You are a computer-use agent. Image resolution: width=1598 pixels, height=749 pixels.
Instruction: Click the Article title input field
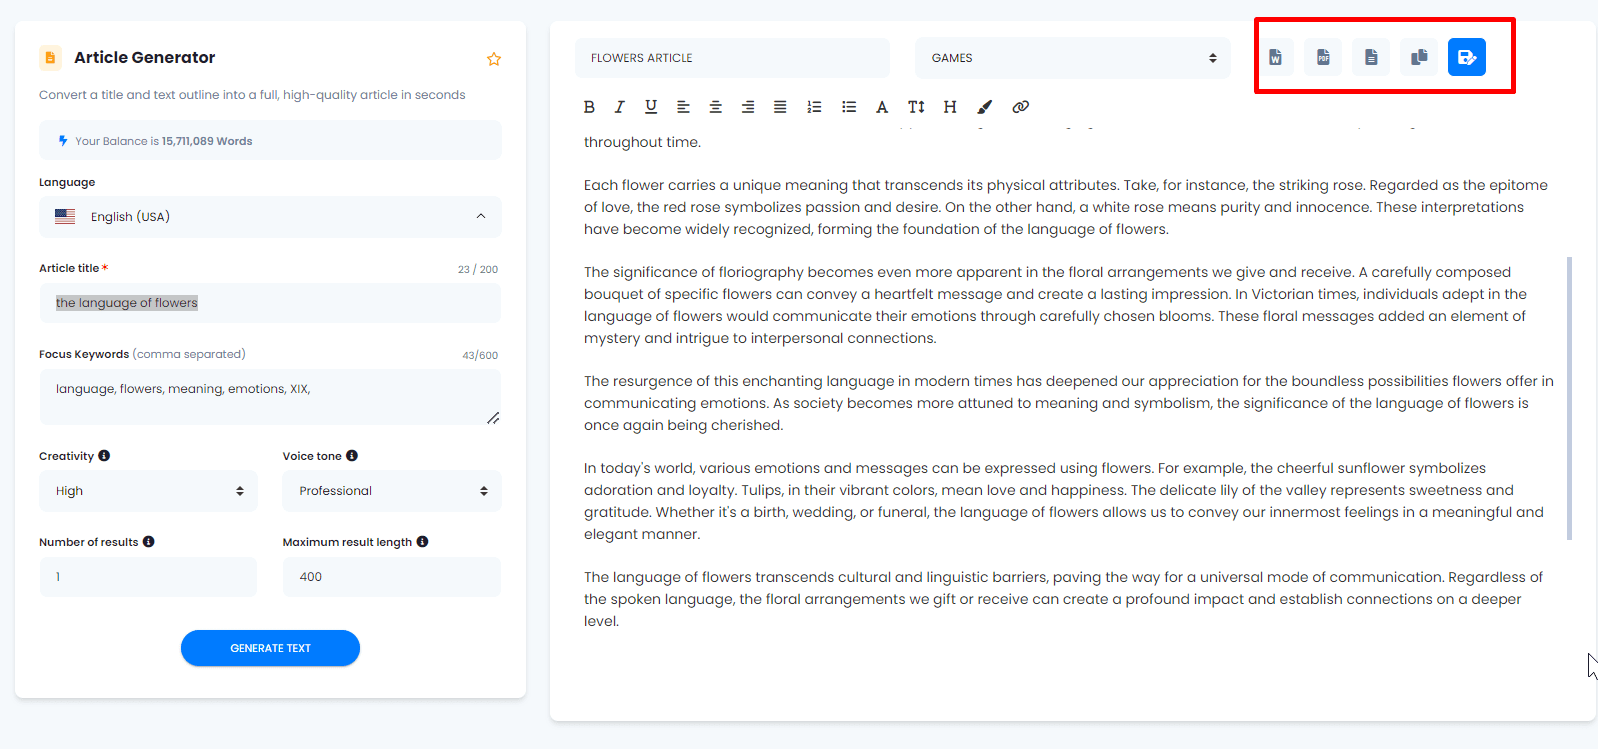point(270,303)
